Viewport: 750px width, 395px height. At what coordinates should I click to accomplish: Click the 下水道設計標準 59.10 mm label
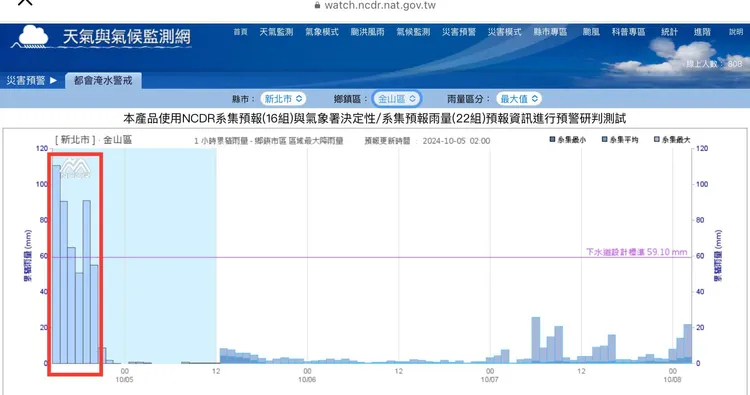(x=637, y=252)
